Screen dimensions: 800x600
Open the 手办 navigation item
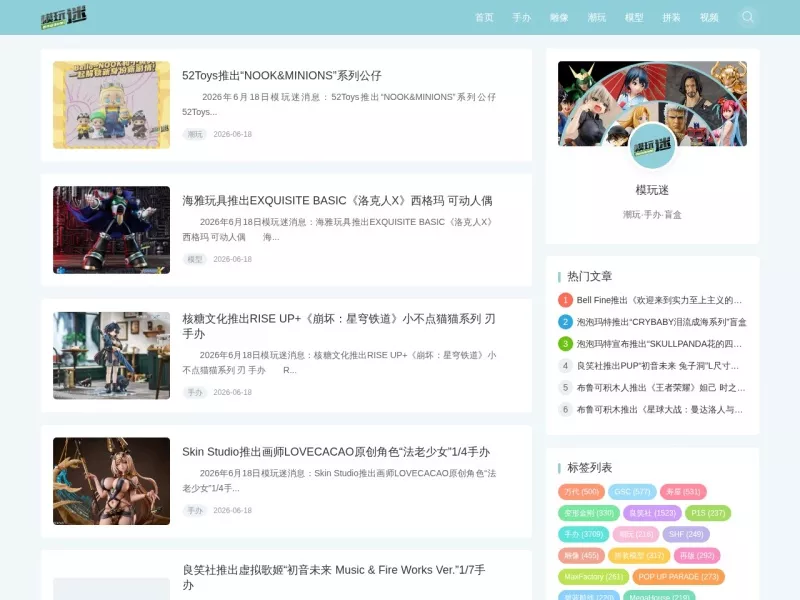(522, 18)
